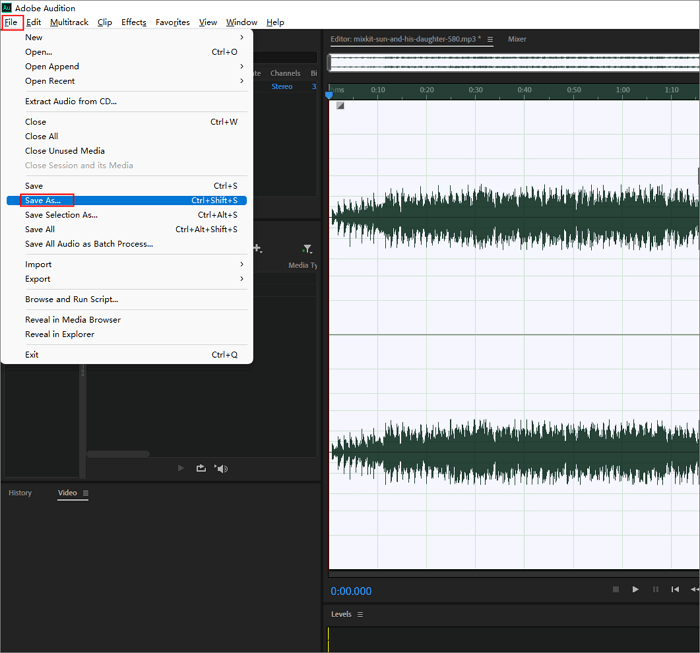Click the plus shortcut icon beside the filter
Image resolution: width=700 pixels, height=653 pixels.
(x=258, y=248)
